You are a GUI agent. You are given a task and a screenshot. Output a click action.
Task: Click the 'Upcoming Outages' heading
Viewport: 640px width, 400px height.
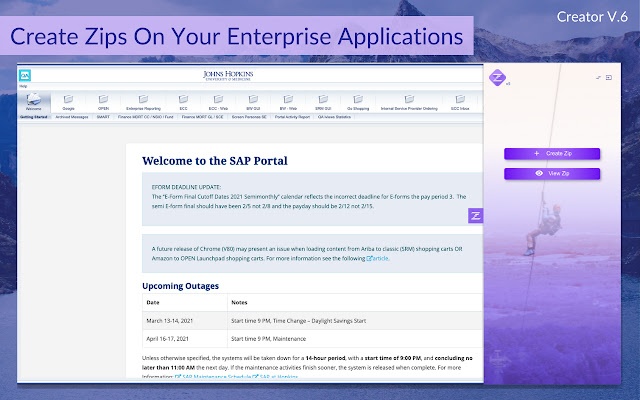(x=180, y=286)
